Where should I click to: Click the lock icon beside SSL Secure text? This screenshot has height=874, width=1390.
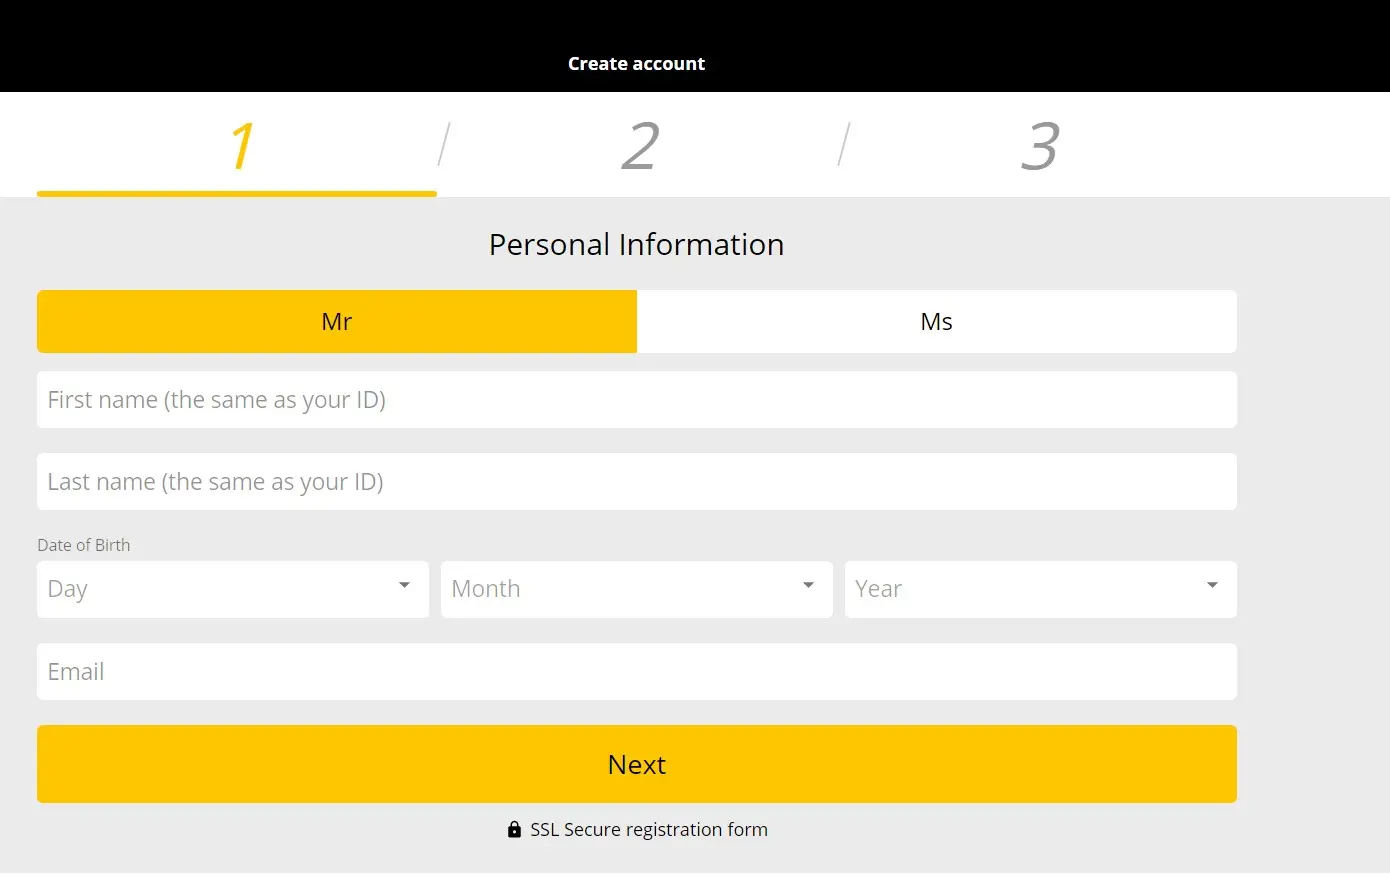[514, 830]
